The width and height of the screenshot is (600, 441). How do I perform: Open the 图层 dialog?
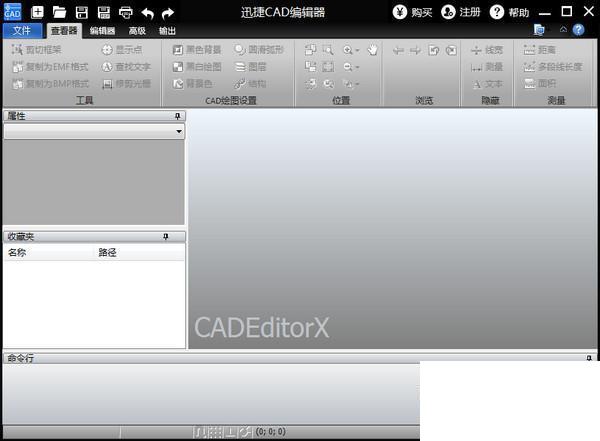(x=250, y=67)
